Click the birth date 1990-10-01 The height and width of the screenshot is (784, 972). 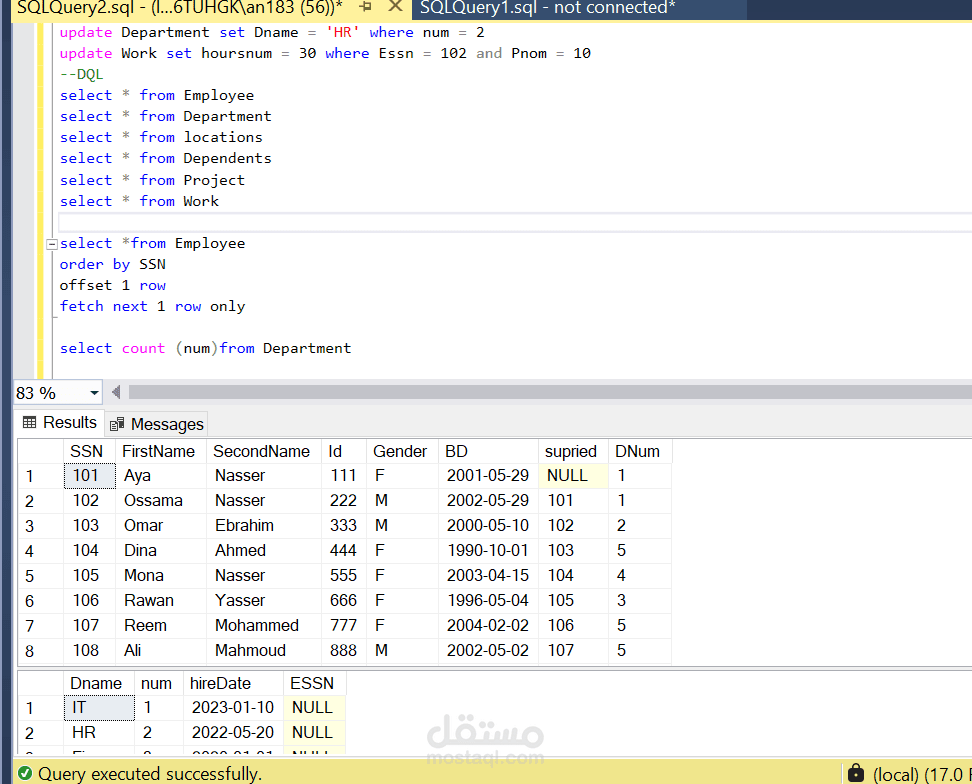(x=488, y=550)
